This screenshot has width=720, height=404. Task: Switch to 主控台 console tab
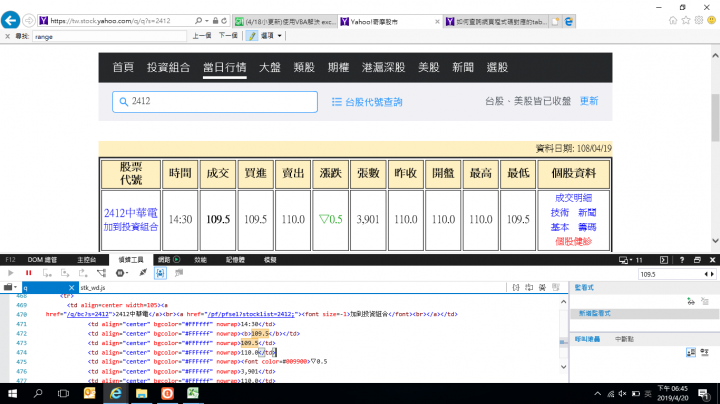[86, 260]
